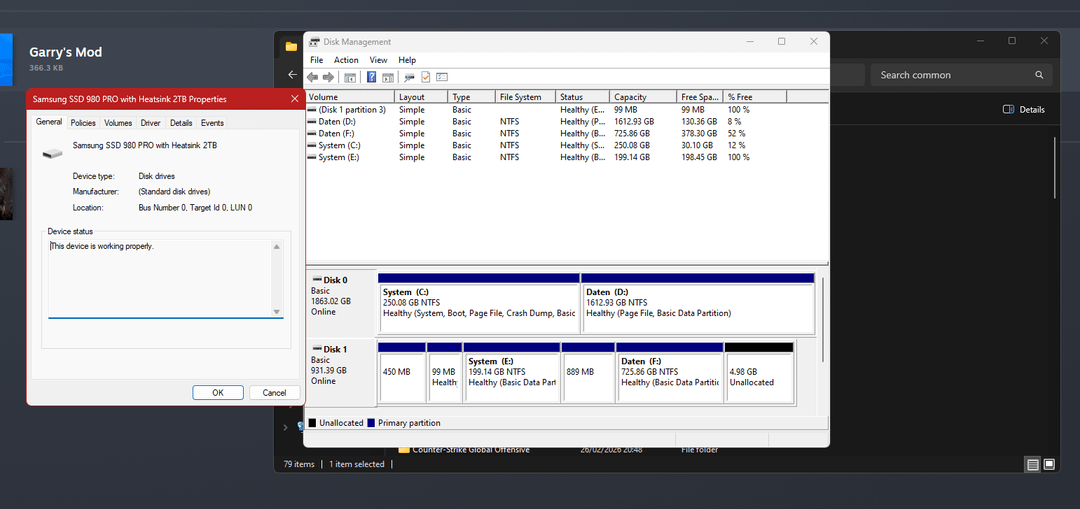
Task: Click the Show/Hide Action Pane toolbar icon
Action: [388, 77]
